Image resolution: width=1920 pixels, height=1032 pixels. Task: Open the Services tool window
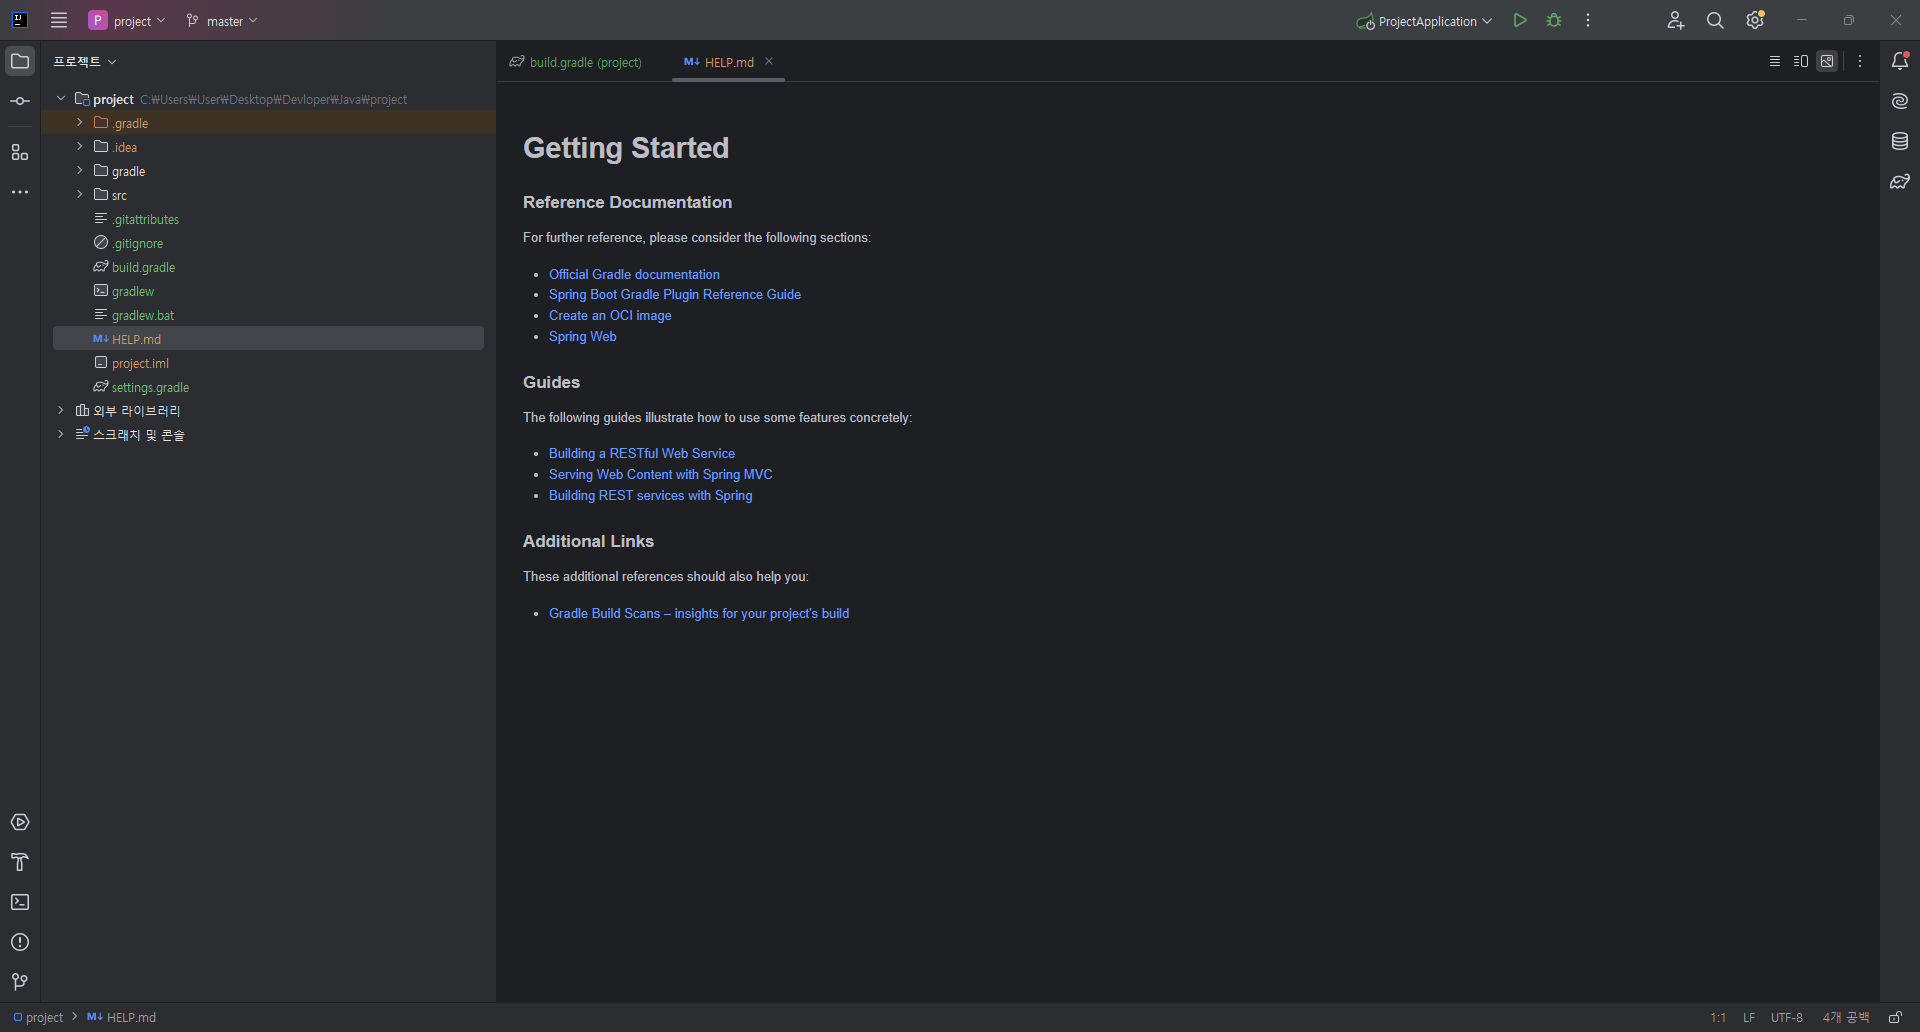tap(20, 822)
